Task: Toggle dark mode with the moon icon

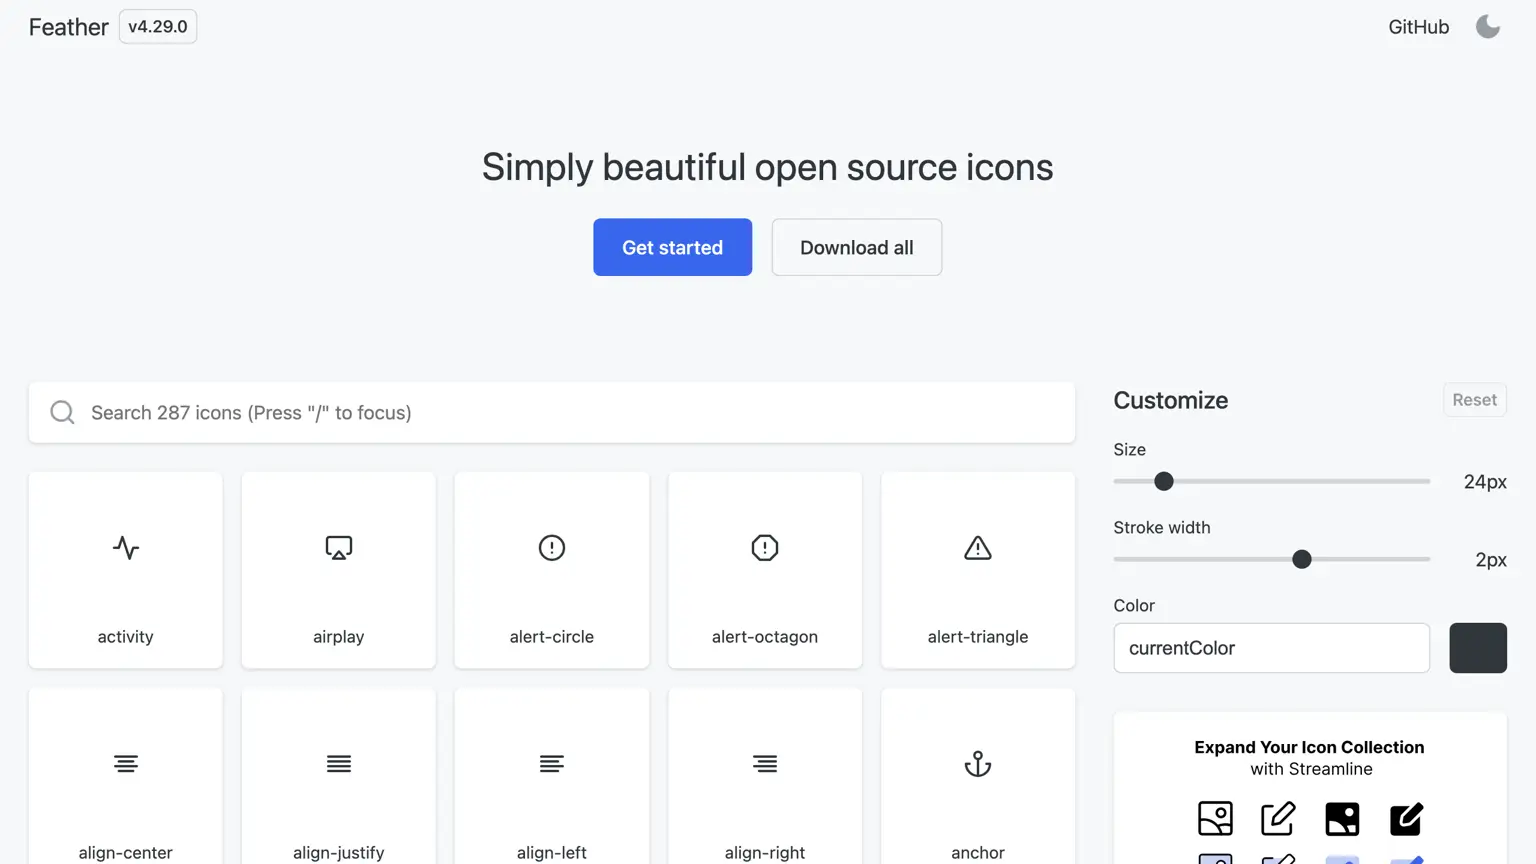Action: click(x=1487, y=26)
